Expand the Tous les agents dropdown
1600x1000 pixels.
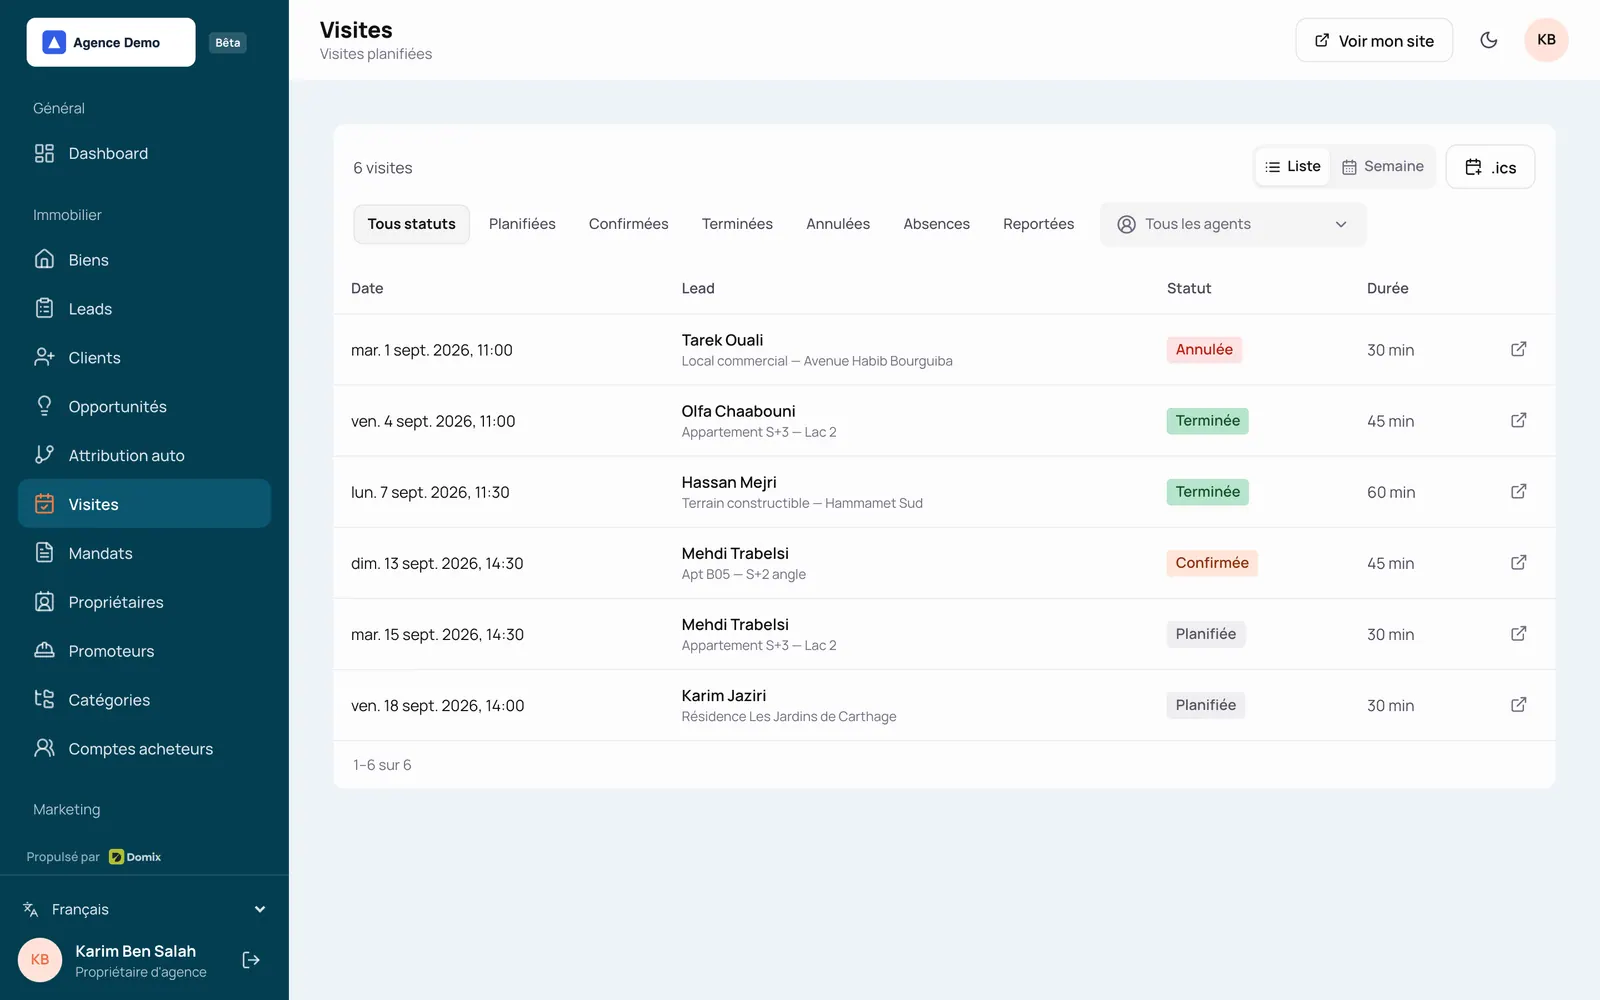click(x=1232, y=224)
